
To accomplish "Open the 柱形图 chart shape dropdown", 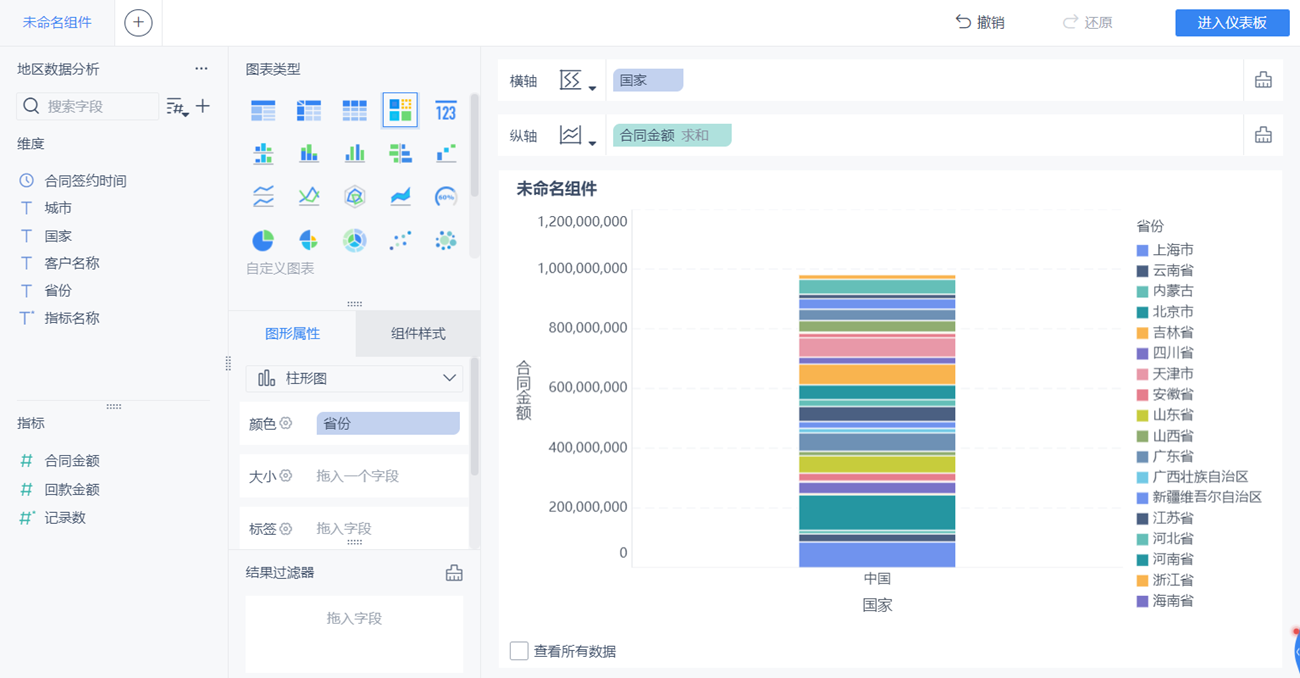I will [354, 378].
